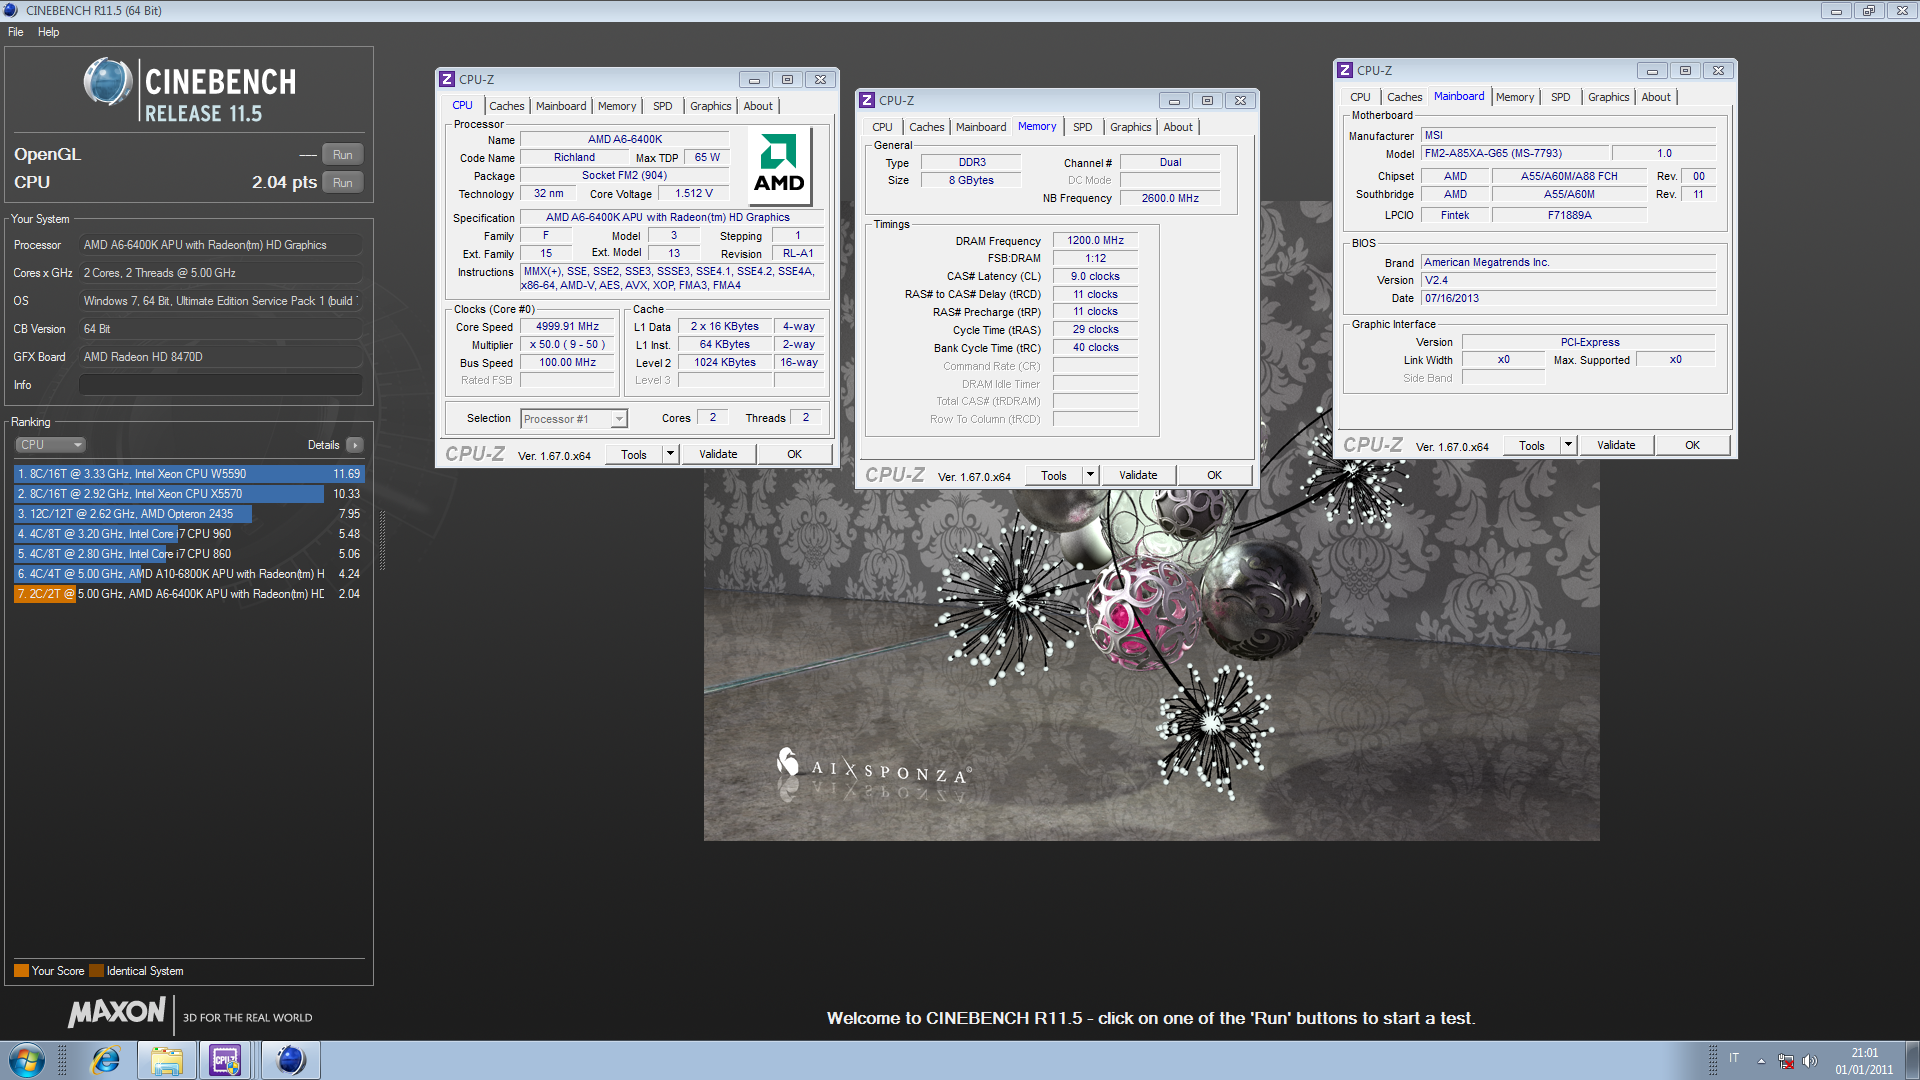Select AMD Opteron 2435 ranking row
Screen dimensions: 1920x1080
(x=189, y=514)
